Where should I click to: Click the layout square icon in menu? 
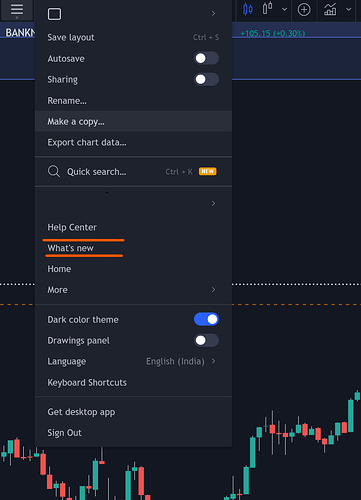(54, 14)
